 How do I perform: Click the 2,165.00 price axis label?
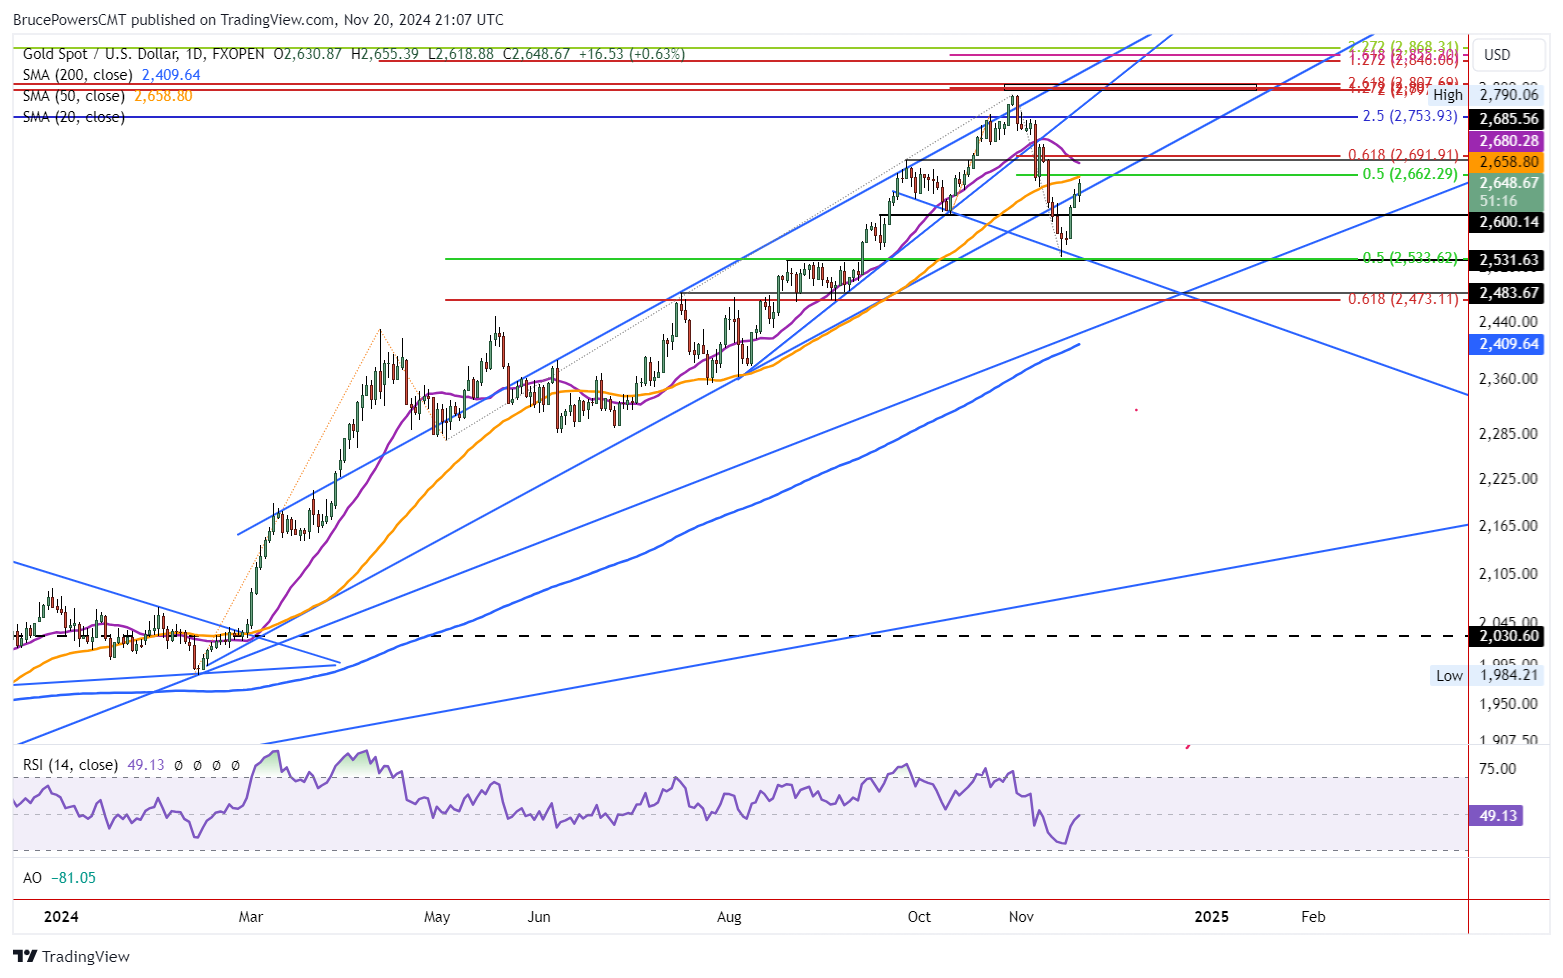point(1508,525)
